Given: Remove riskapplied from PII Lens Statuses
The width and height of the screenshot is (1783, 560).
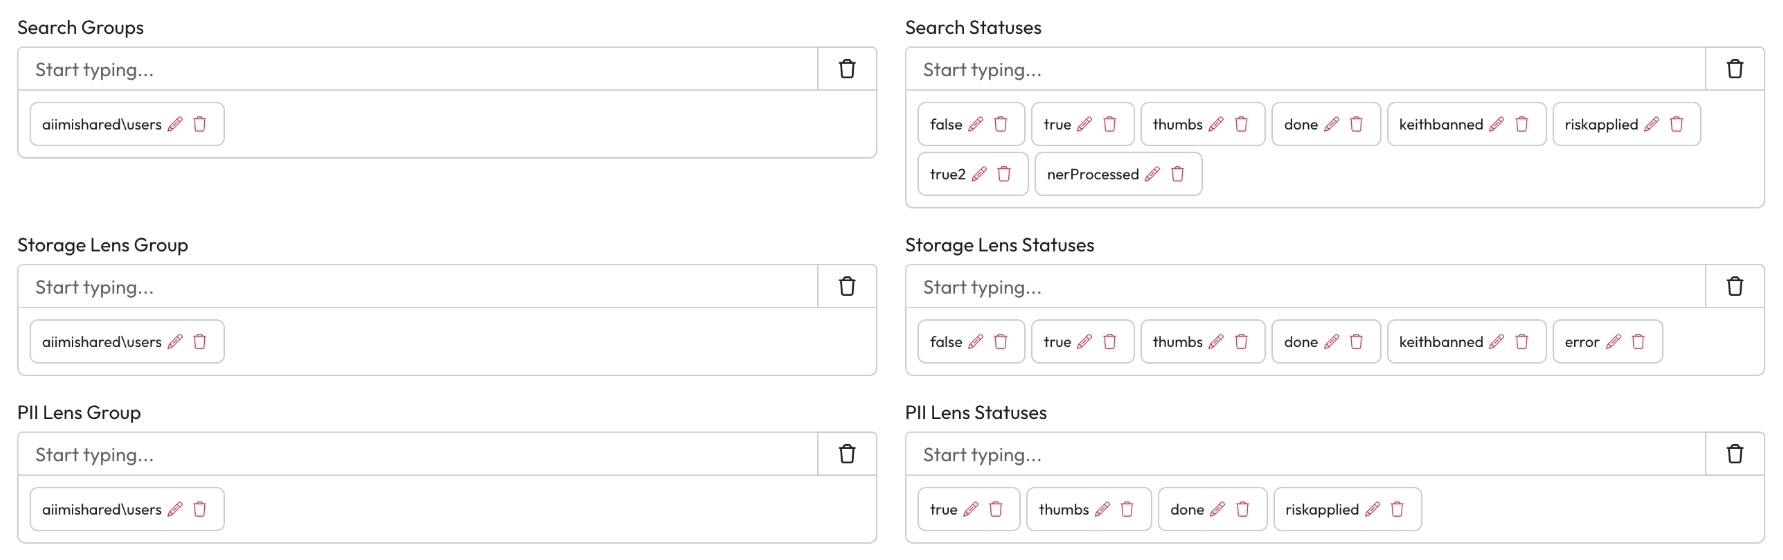Looking at the screenshot, I should [1398, 509].
